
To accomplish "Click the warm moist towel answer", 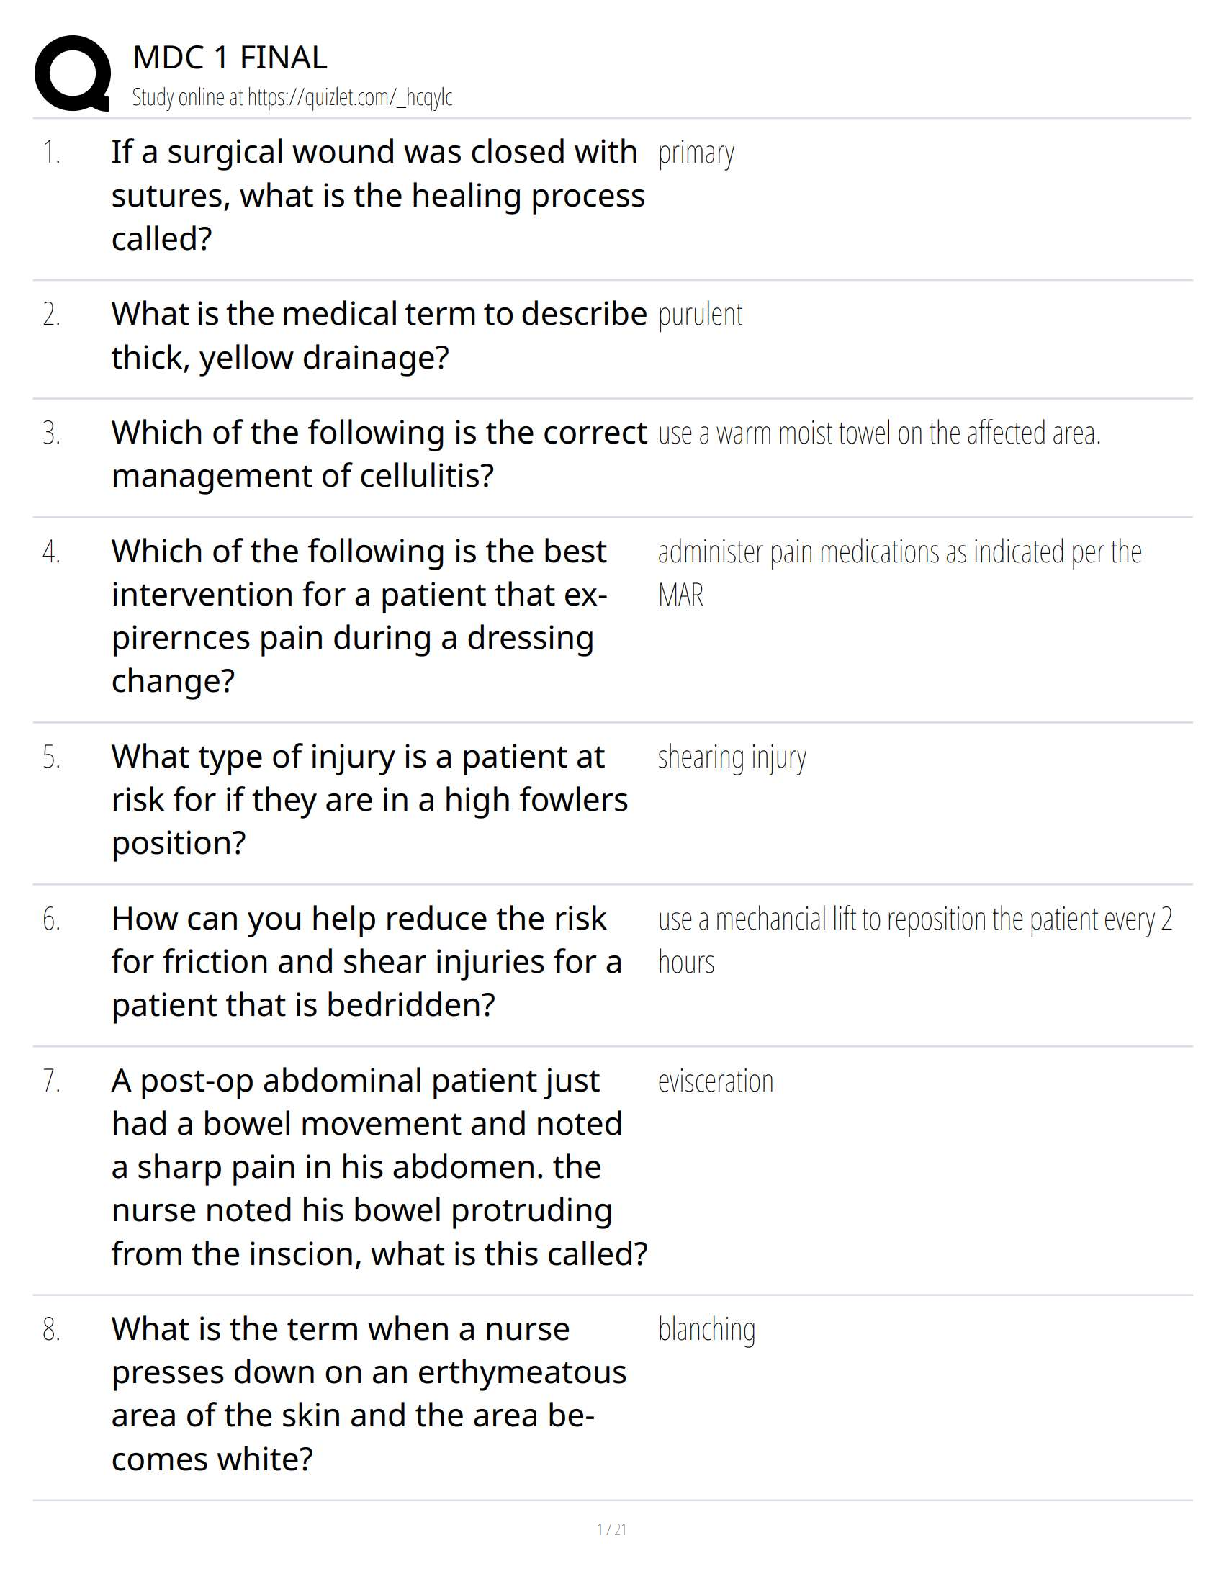I will point(879,433).
